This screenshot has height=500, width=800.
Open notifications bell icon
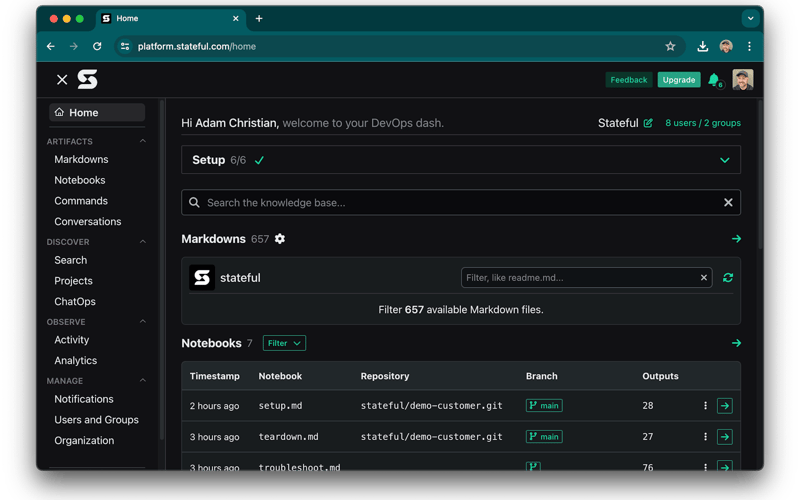(714, 80)
